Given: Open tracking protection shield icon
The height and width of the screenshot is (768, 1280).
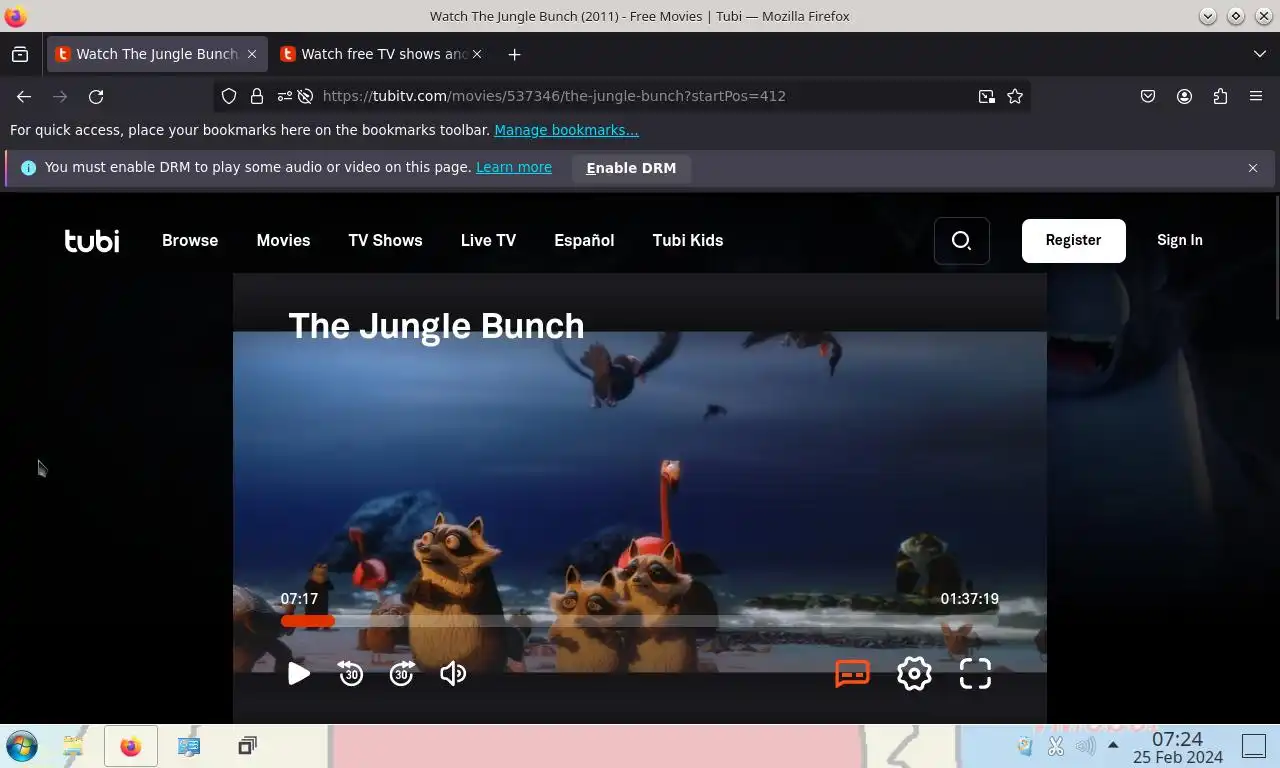Looking at the screenshot, I should [229, 96].
